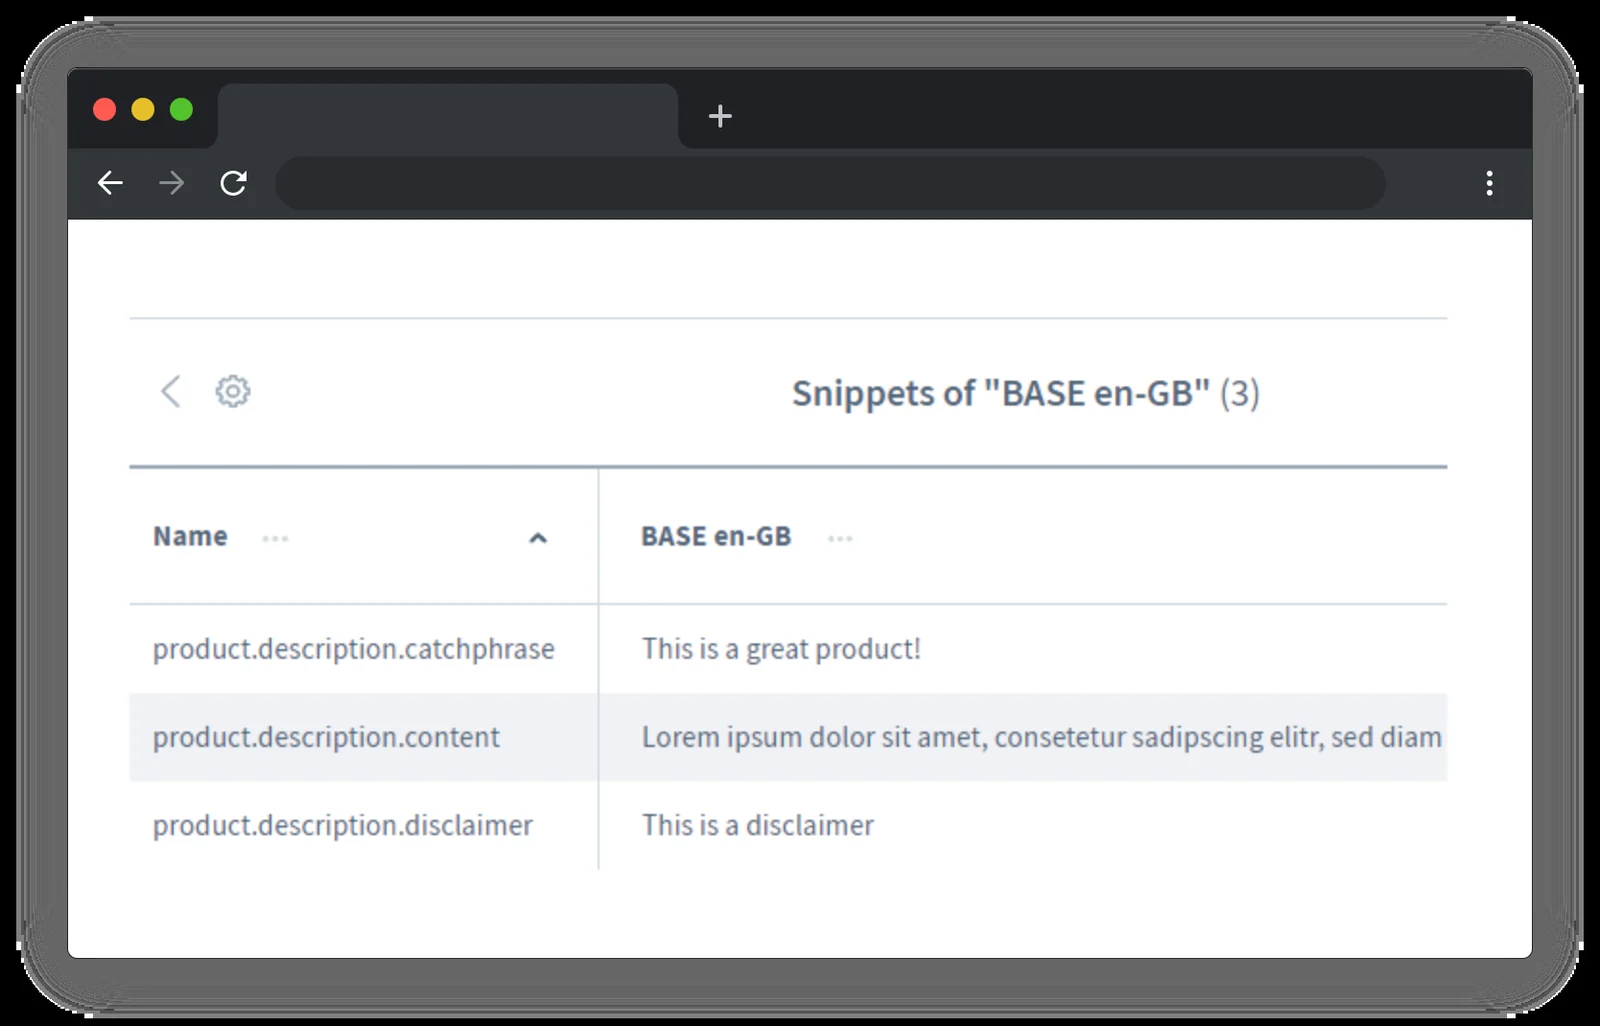Open the BASE en-GB column options menu

(x=840, y=538)
